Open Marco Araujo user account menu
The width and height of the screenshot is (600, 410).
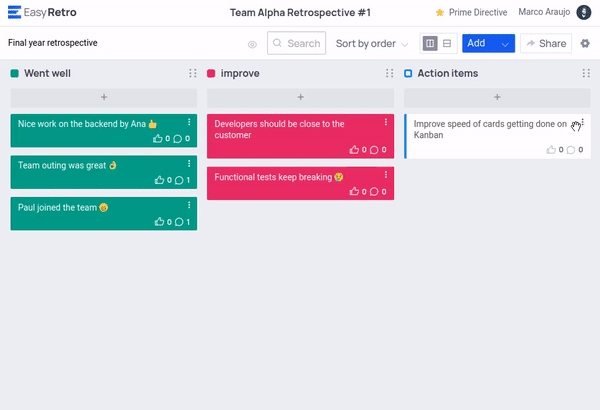[583, 12]
